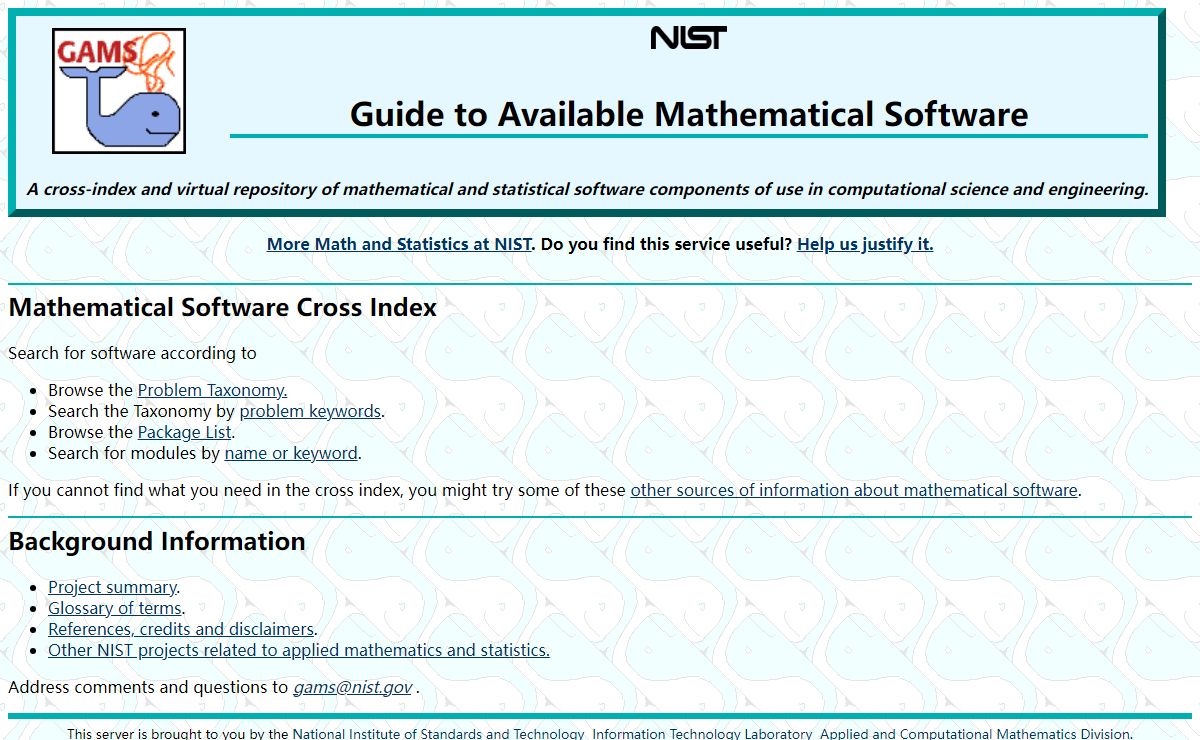Open More Math and Statistics at NIST link

tap(399, 244)
